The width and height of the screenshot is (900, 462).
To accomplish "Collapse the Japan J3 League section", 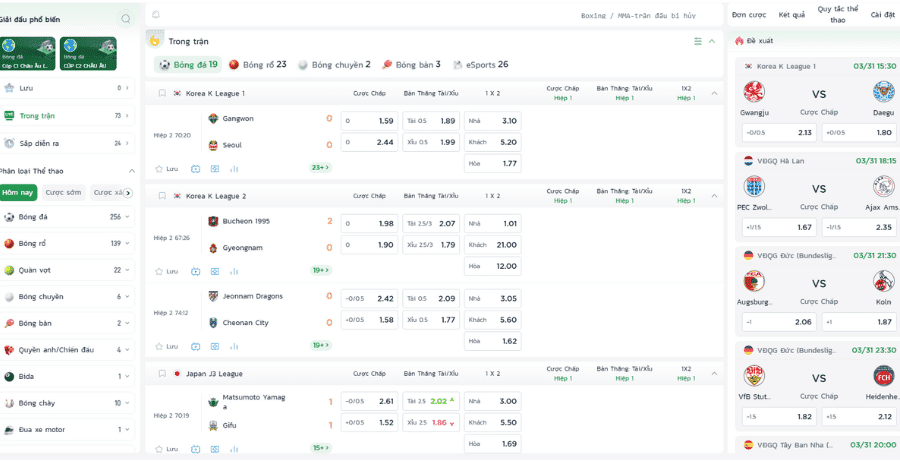I will (x=714, y=374).
